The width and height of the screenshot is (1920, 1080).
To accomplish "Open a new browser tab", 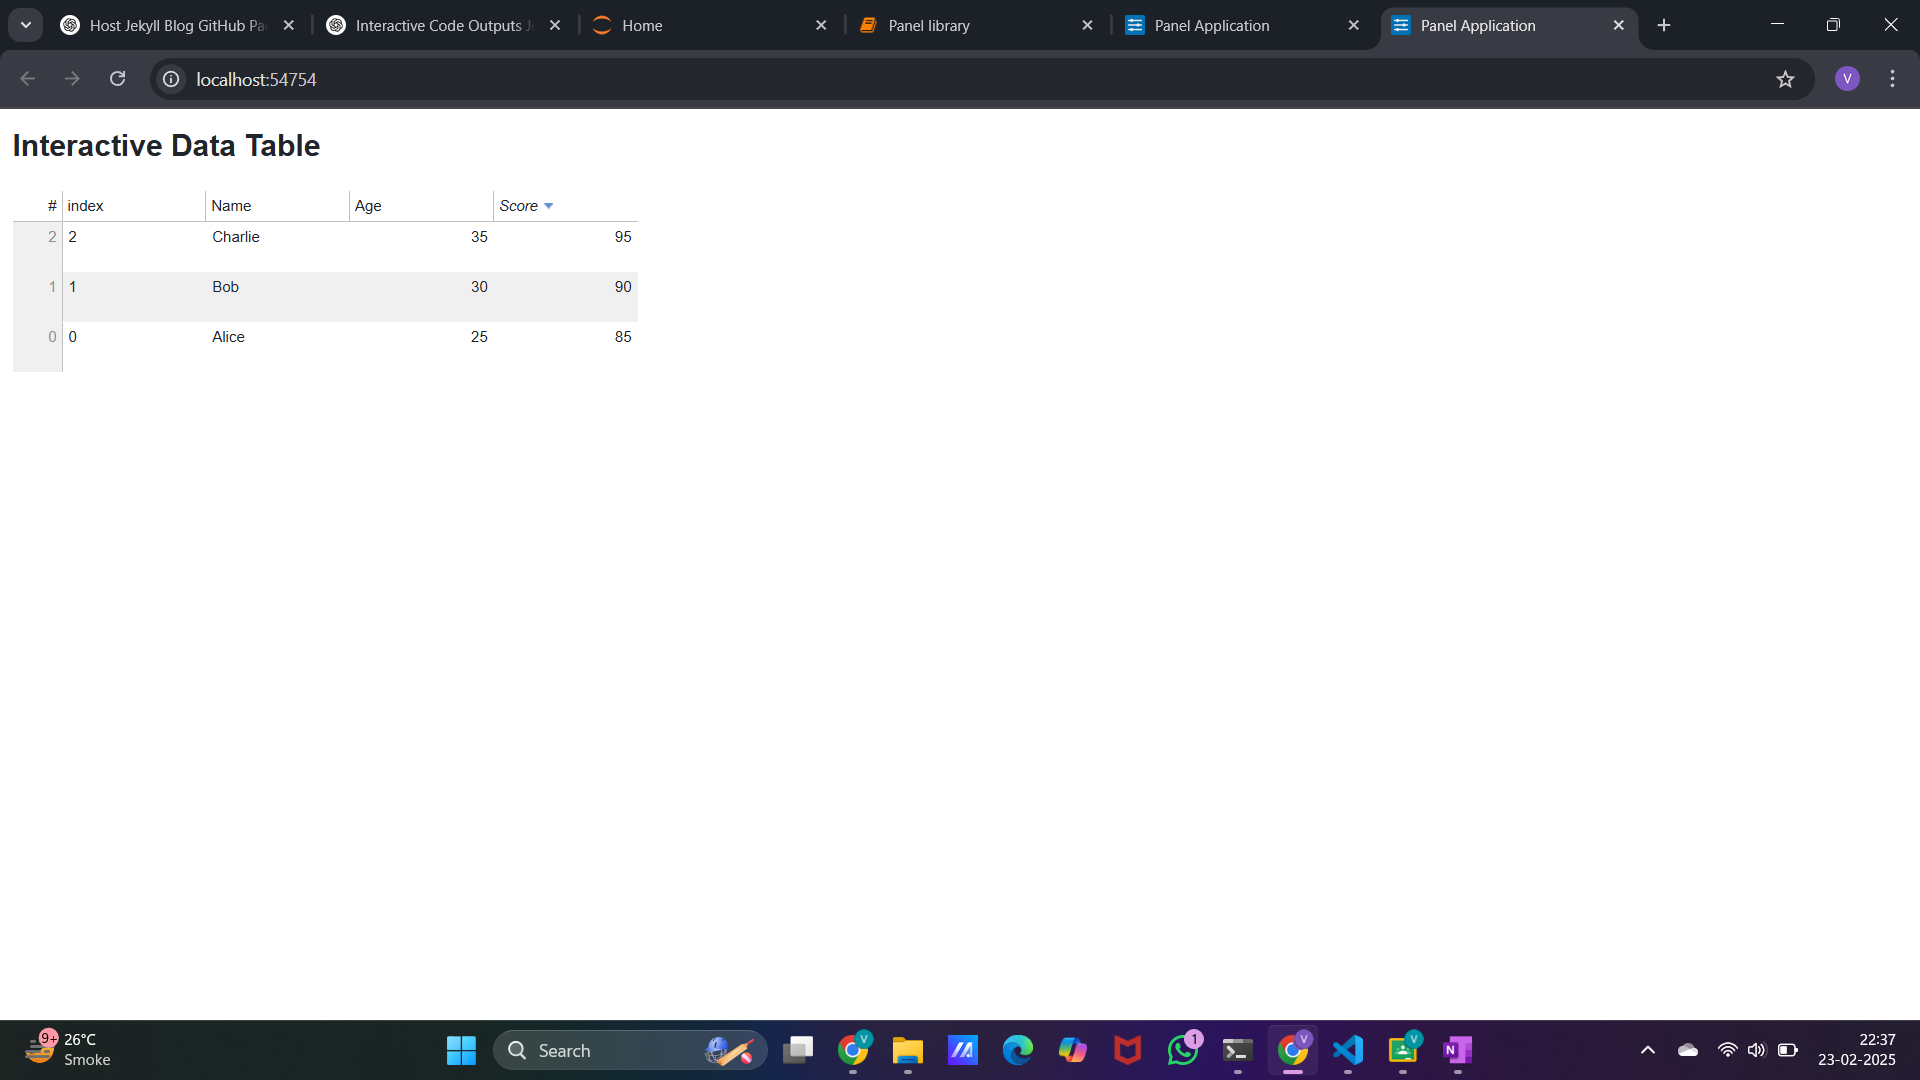I will (x=1663, y=24).
